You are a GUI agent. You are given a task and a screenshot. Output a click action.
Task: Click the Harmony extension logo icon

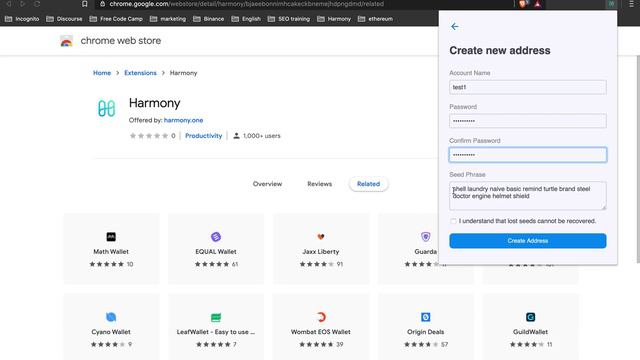[x=107, y=109]
